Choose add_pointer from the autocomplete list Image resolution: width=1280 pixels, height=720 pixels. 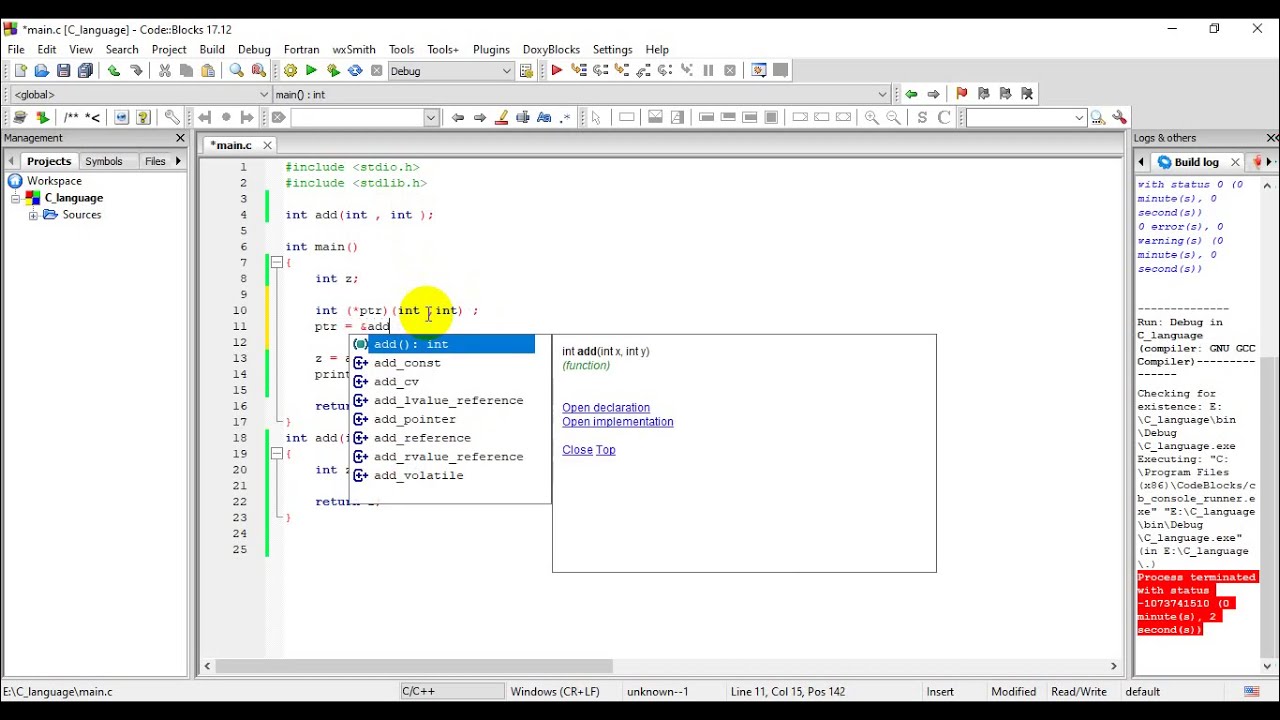point(443,419)
